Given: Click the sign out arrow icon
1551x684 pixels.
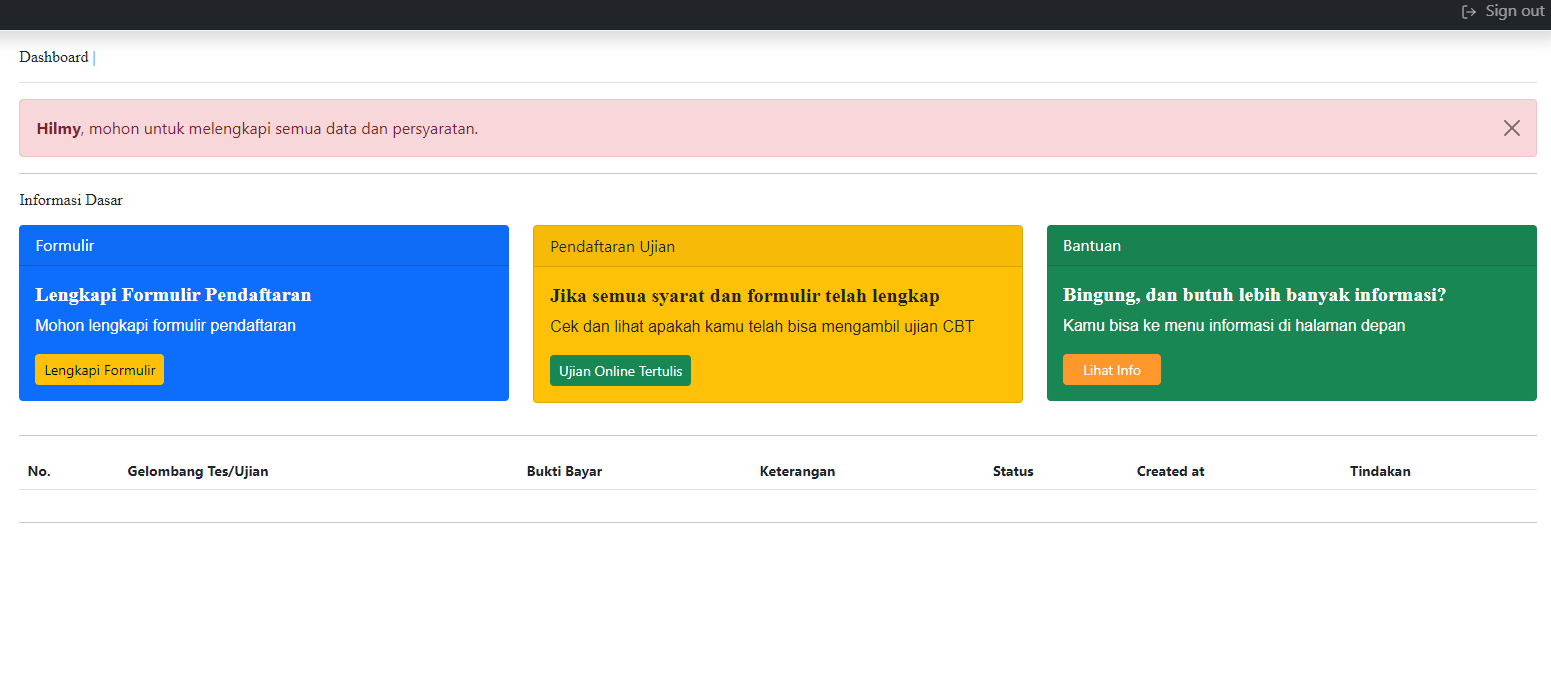Looking at the screenshot, I should coord(1469,12).
